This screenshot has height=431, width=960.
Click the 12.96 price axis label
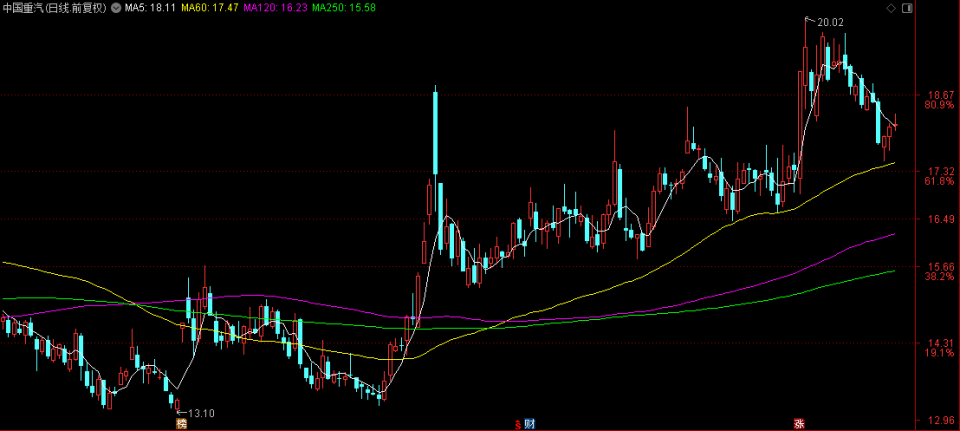(x=941, y=420)
